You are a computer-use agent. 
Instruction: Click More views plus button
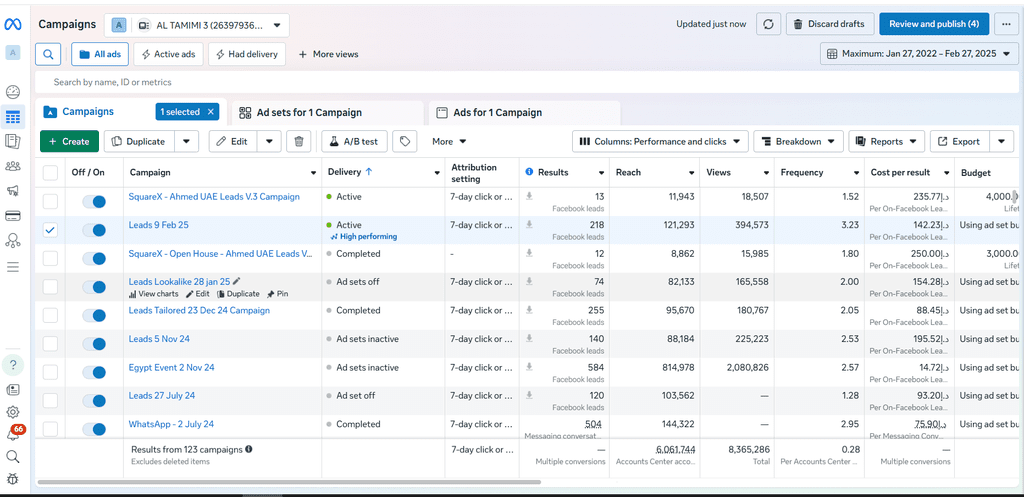point(328,54)
